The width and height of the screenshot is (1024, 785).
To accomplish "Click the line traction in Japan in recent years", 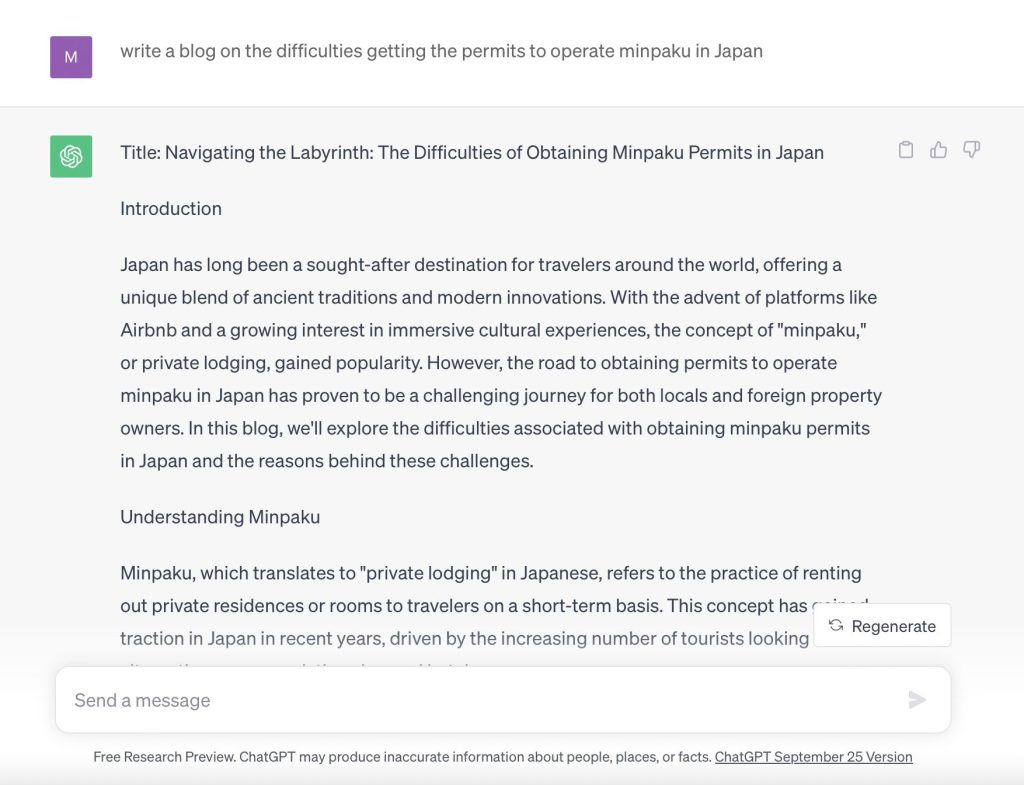I will click(464, 638).
